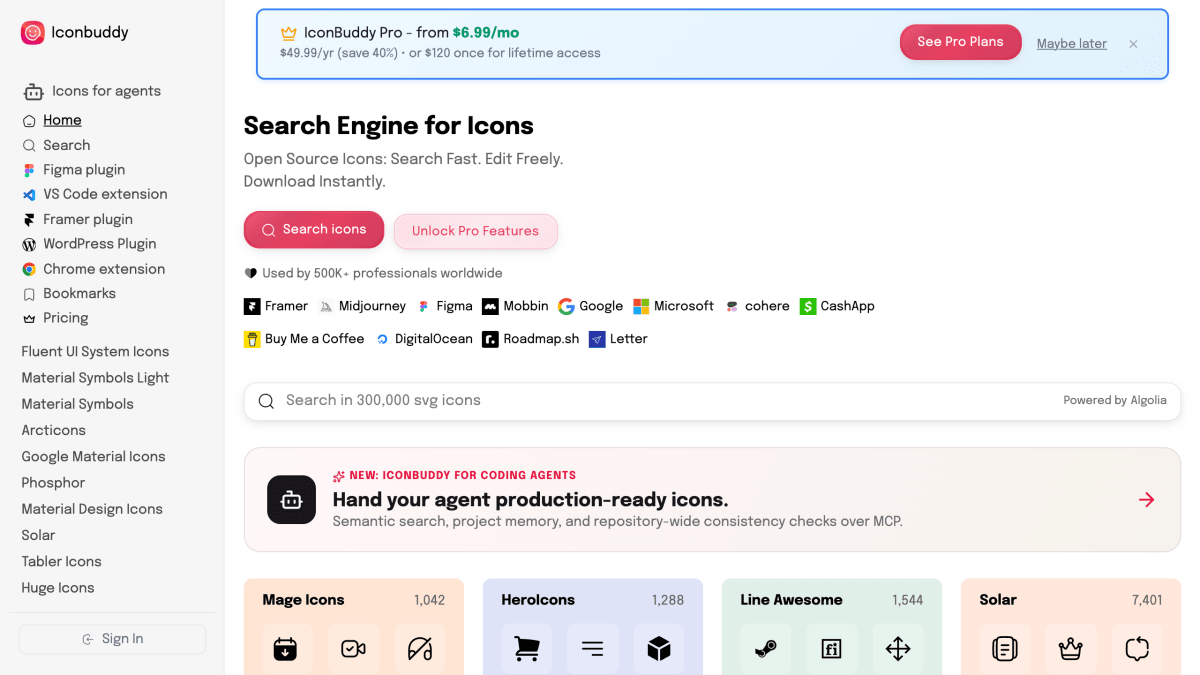The image size is (1200, 675).
Task: Open Google Material Icons set
Action: pyautogui.click(x=93, y=456)
